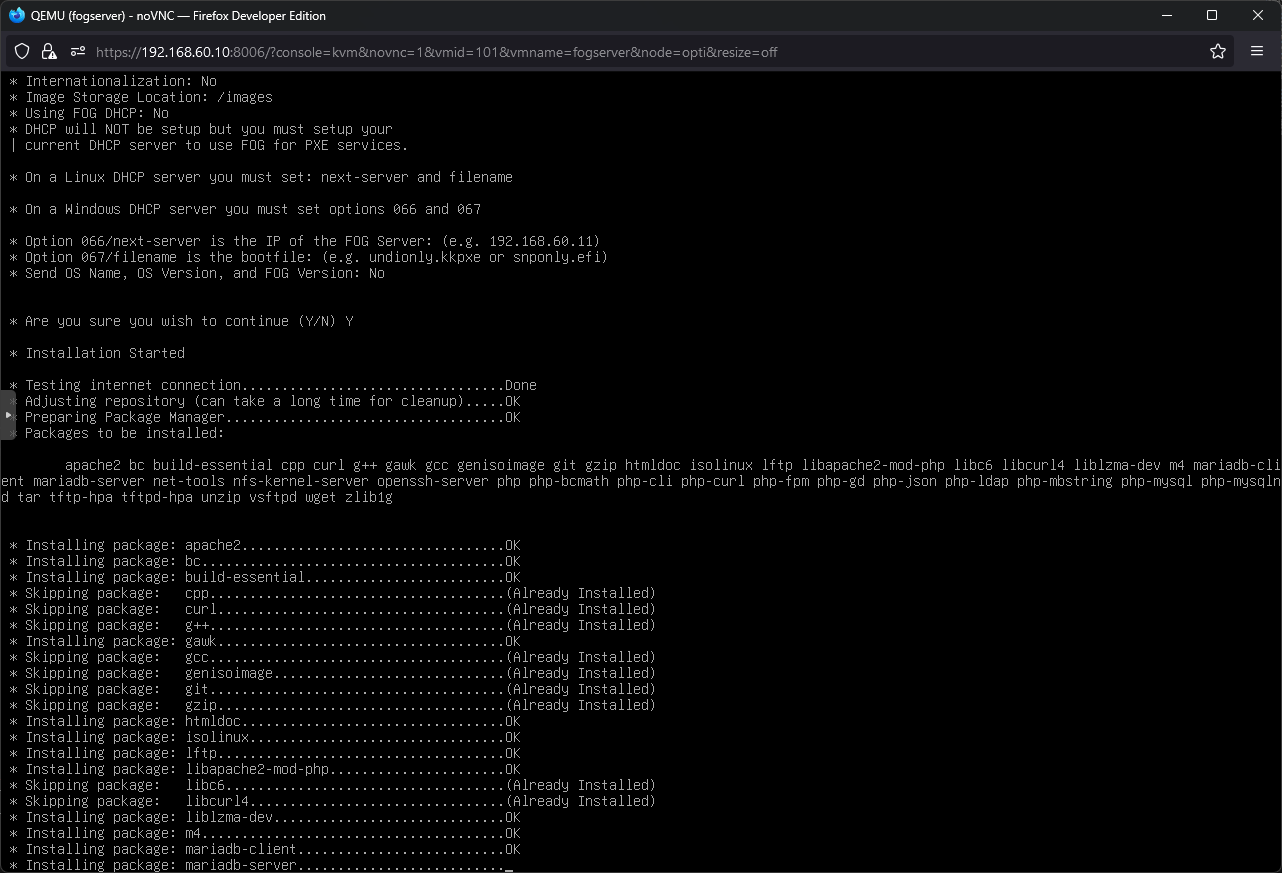Screen dimensions: 1282x873
Task: Click the 'Using FOG DHCP: No' line
Action: (x=89, y=113)
